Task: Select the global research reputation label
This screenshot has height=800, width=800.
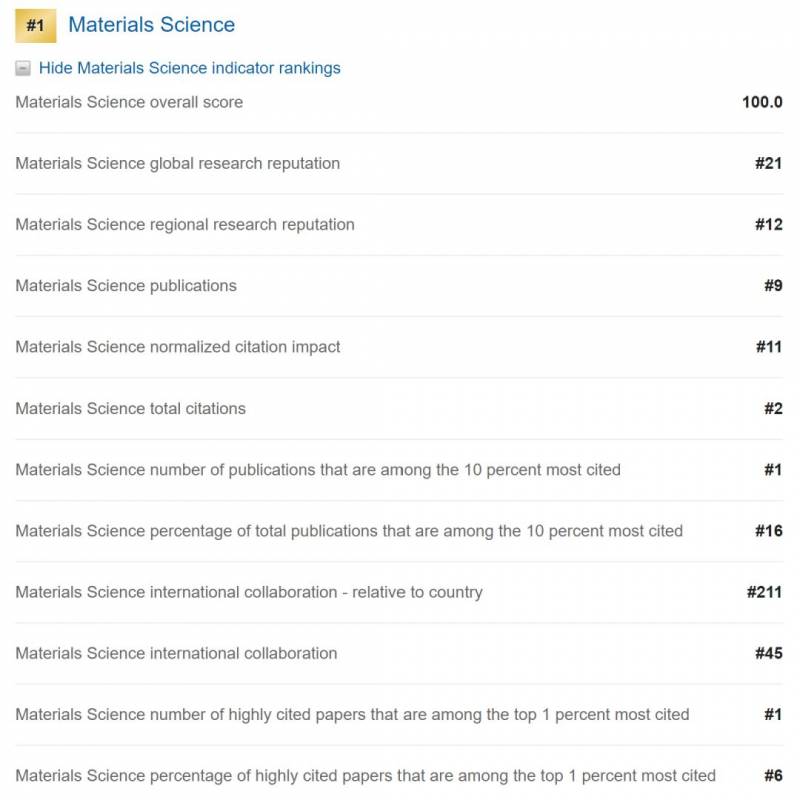Action: (177, 163)
